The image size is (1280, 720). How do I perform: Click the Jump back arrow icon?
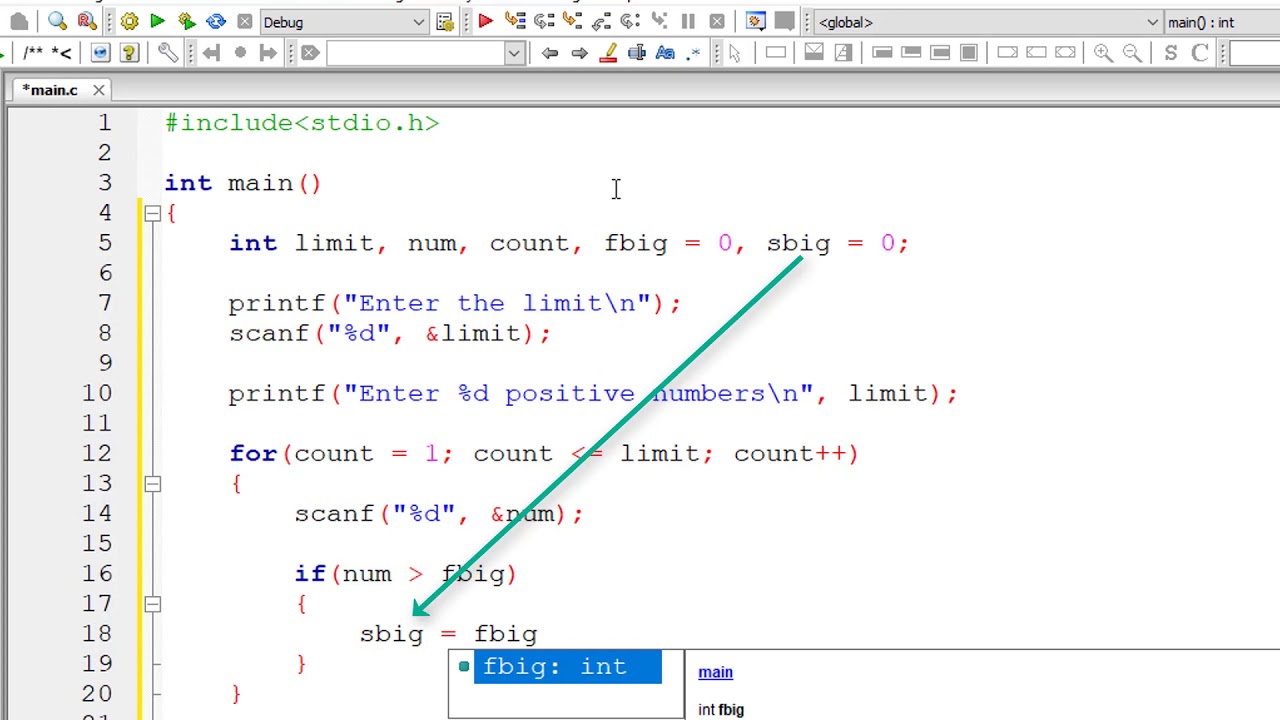(550, 53)
